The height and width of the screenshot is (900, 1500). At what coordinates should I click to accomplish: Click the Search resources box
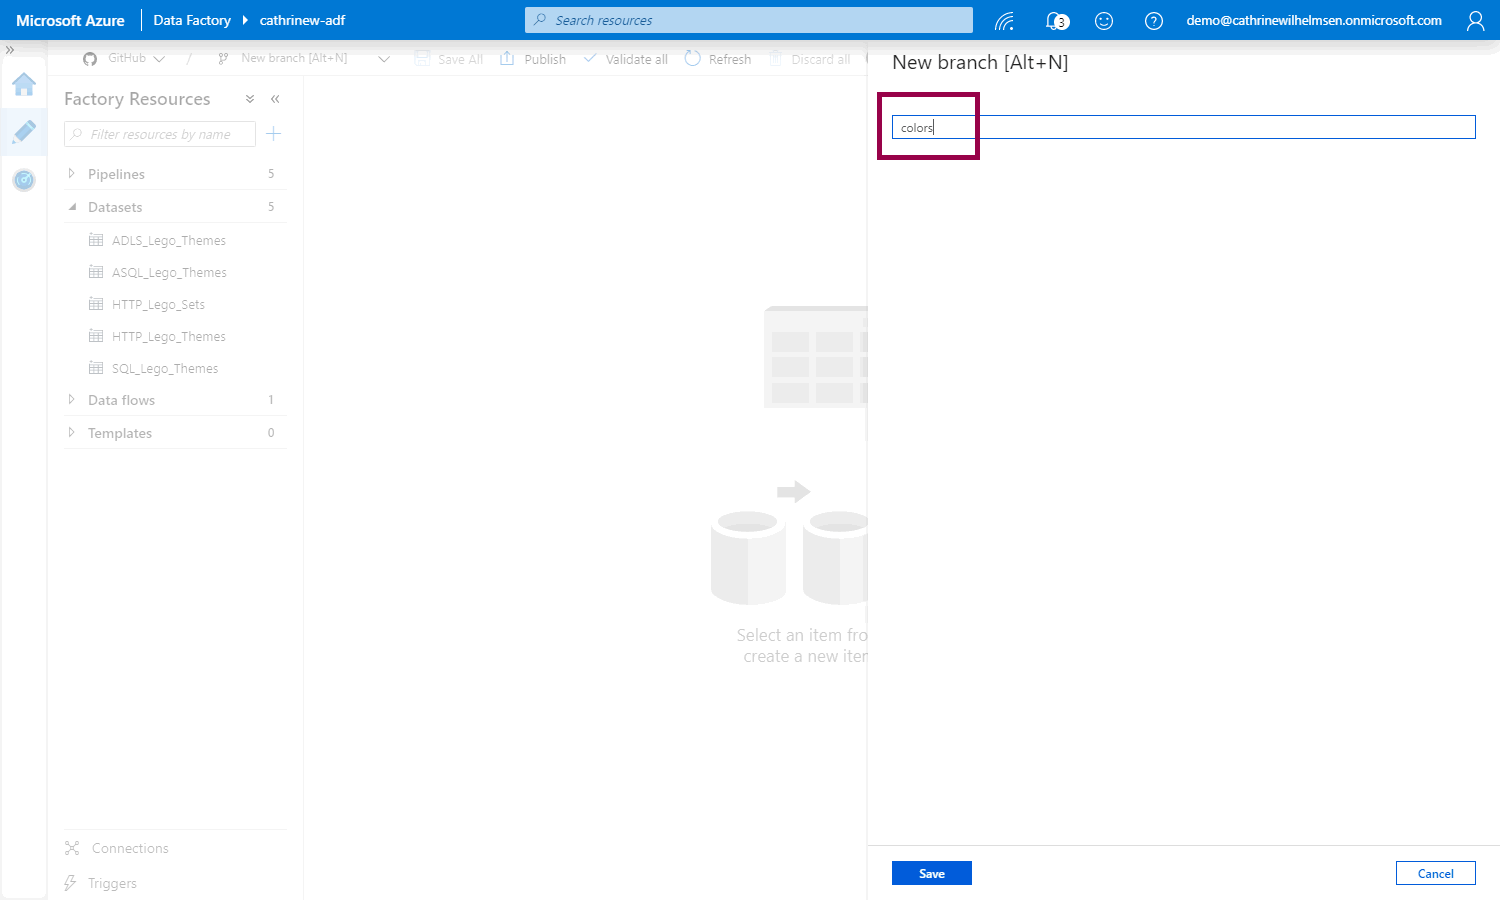(x=748, y=20)
